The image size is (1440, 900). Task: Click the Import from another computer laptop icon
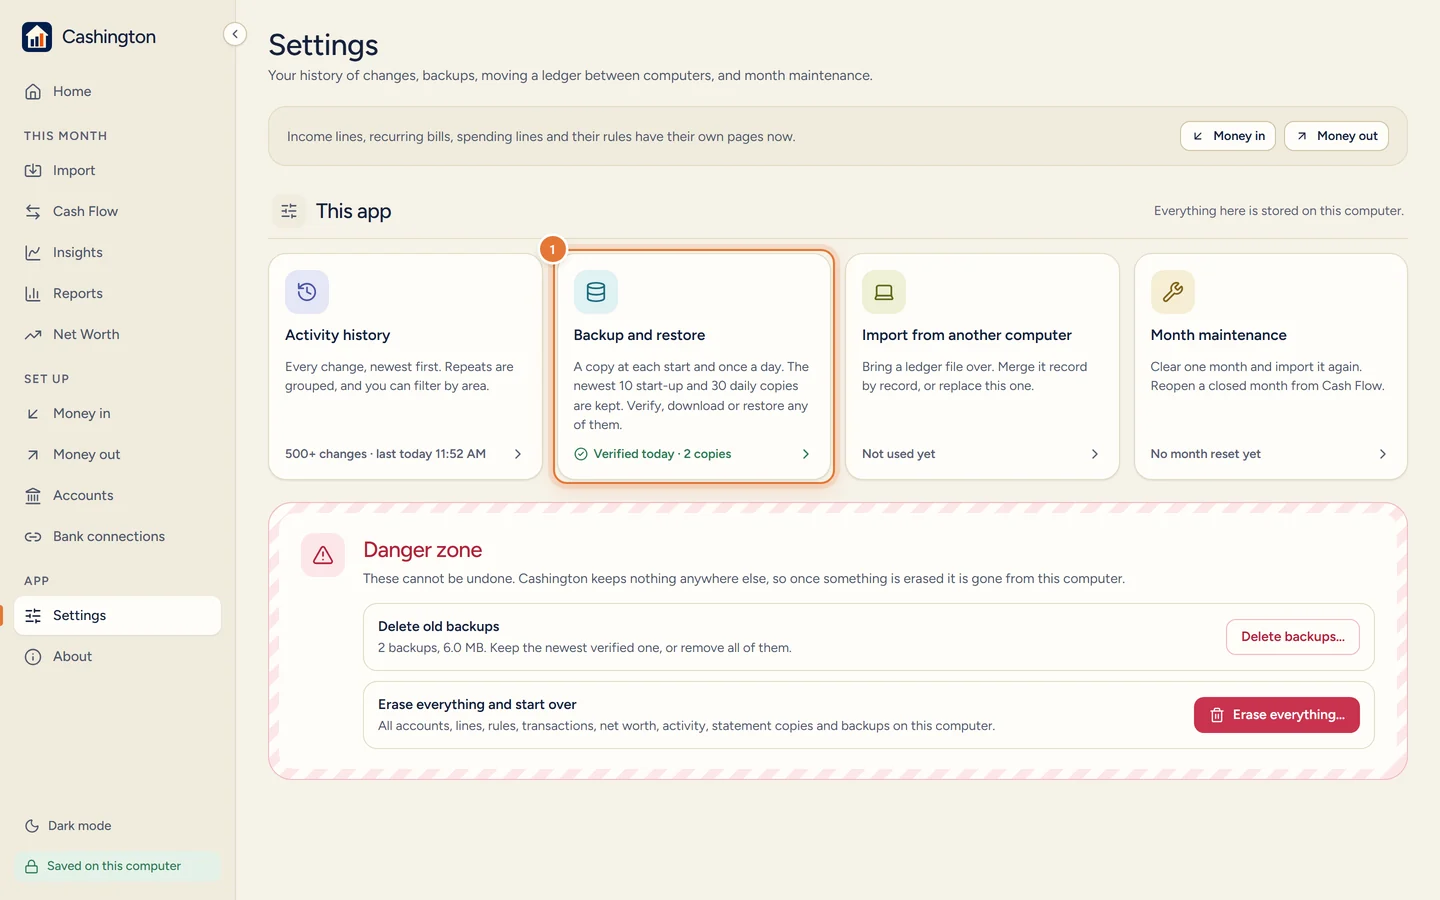pyautogui.click(x=884, y=292)
